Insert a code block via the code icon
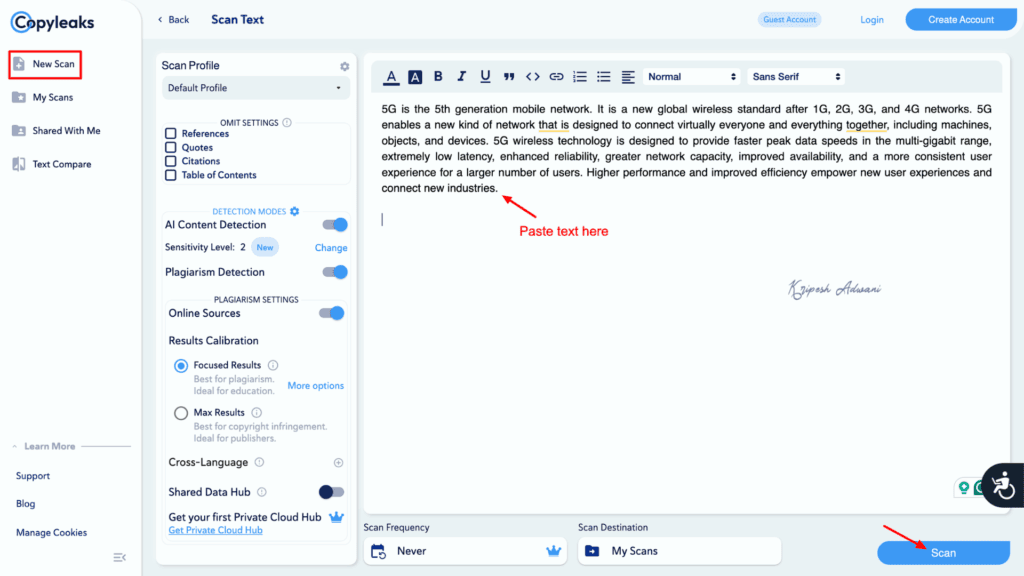Screen dimensions: 1024x576 click(x=532, y=76)
